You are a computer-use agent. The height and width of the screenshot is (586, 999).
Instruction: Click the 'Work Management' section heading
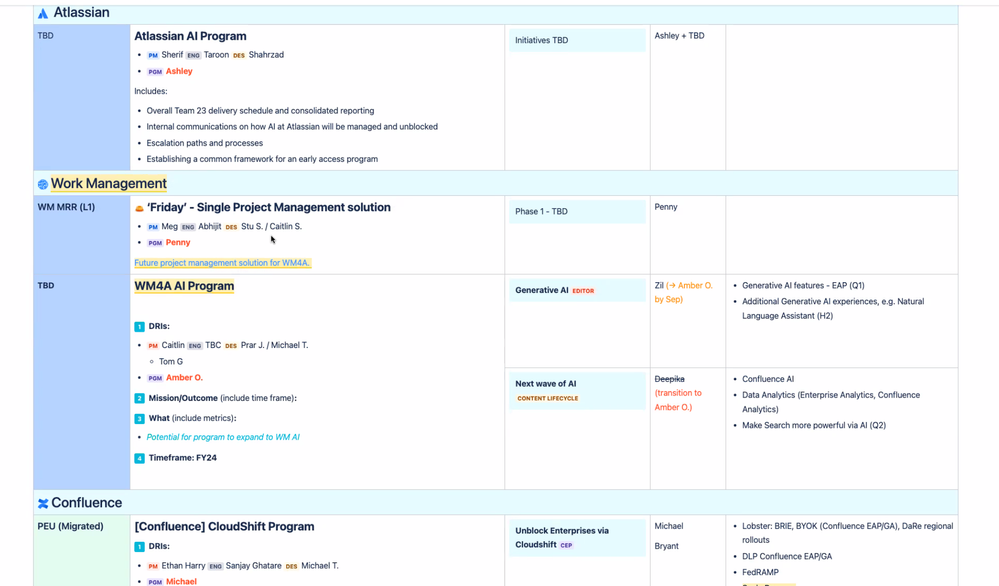109,183
